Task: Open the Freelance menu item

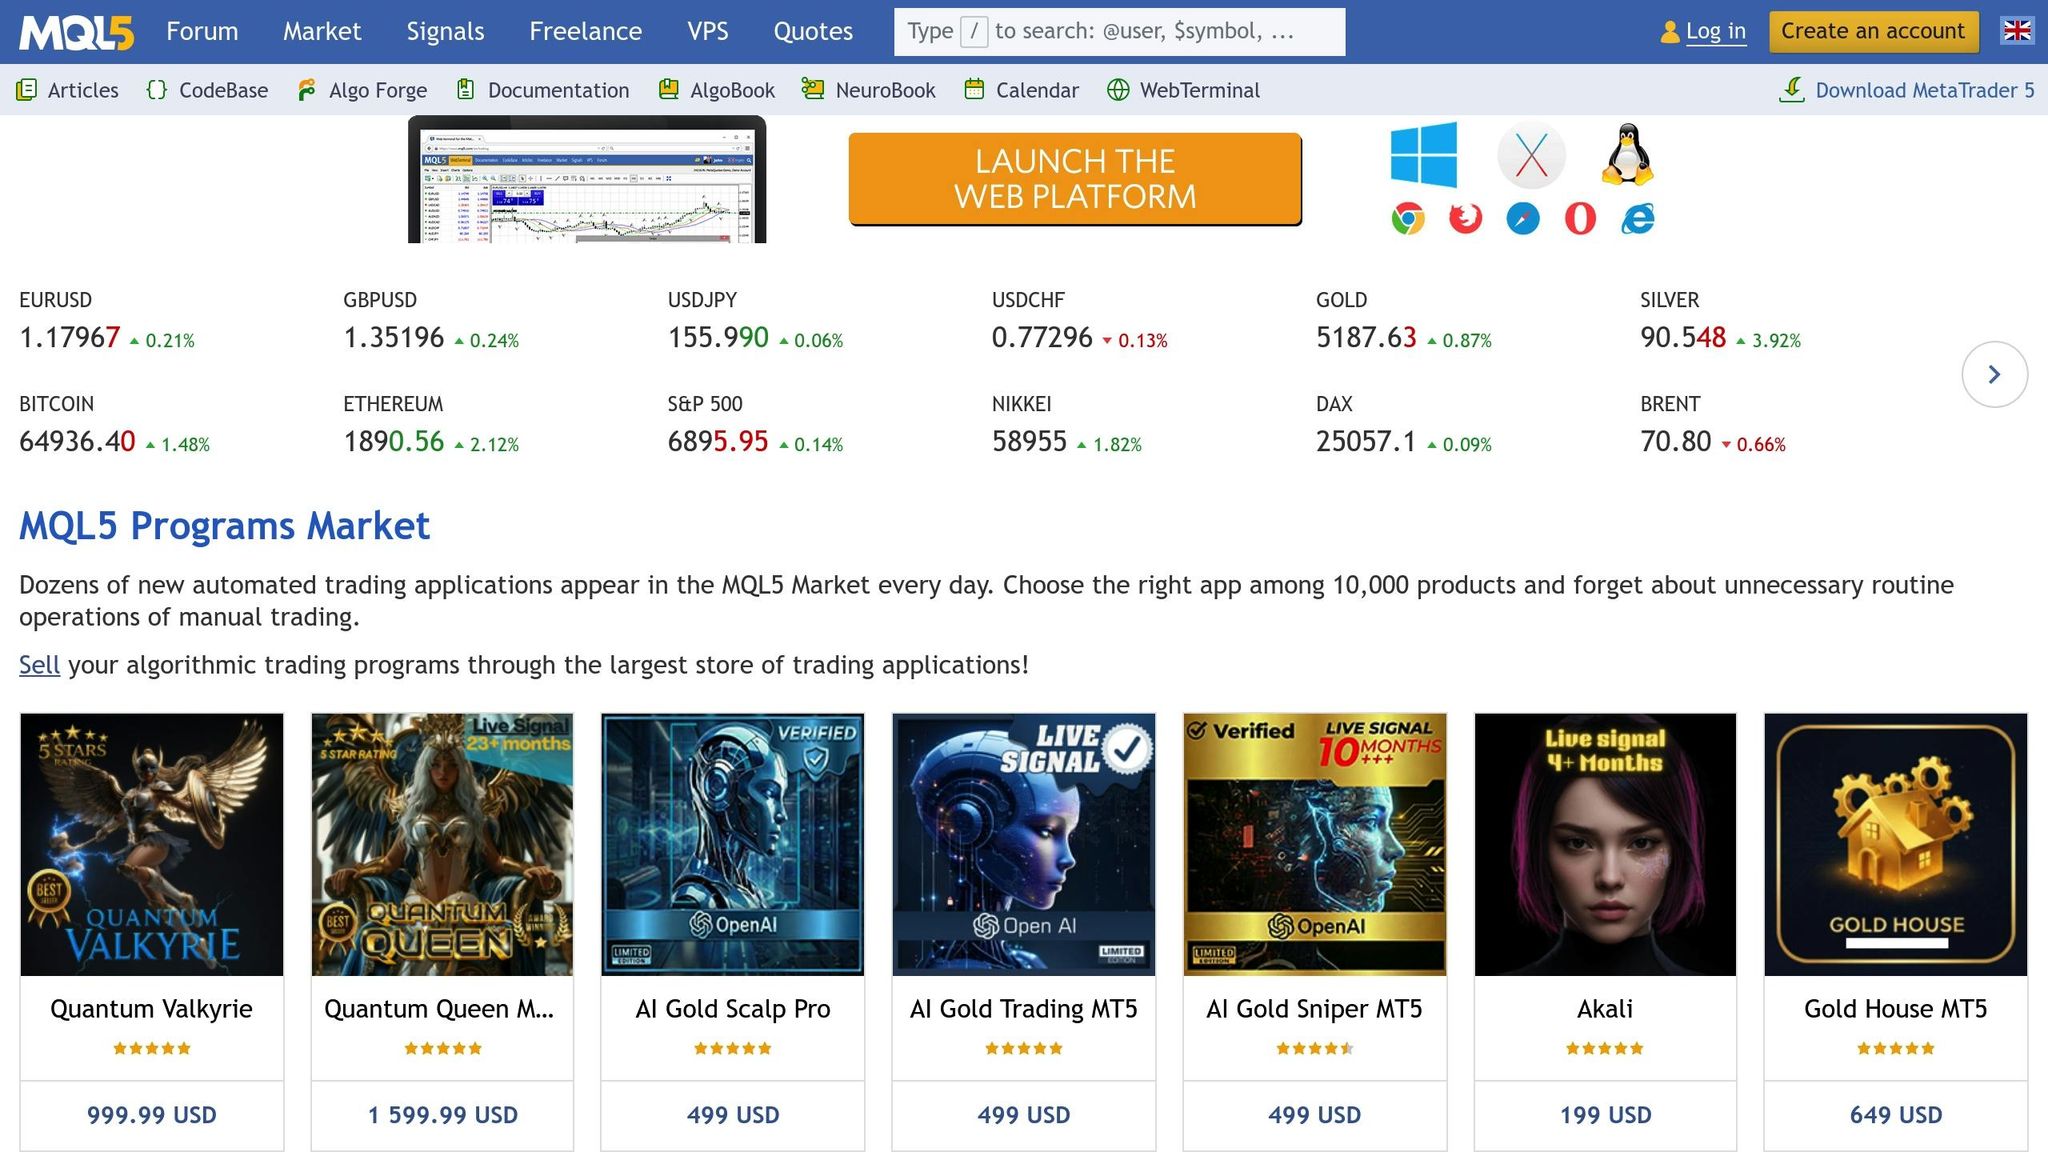Action: tap(585, 31)
